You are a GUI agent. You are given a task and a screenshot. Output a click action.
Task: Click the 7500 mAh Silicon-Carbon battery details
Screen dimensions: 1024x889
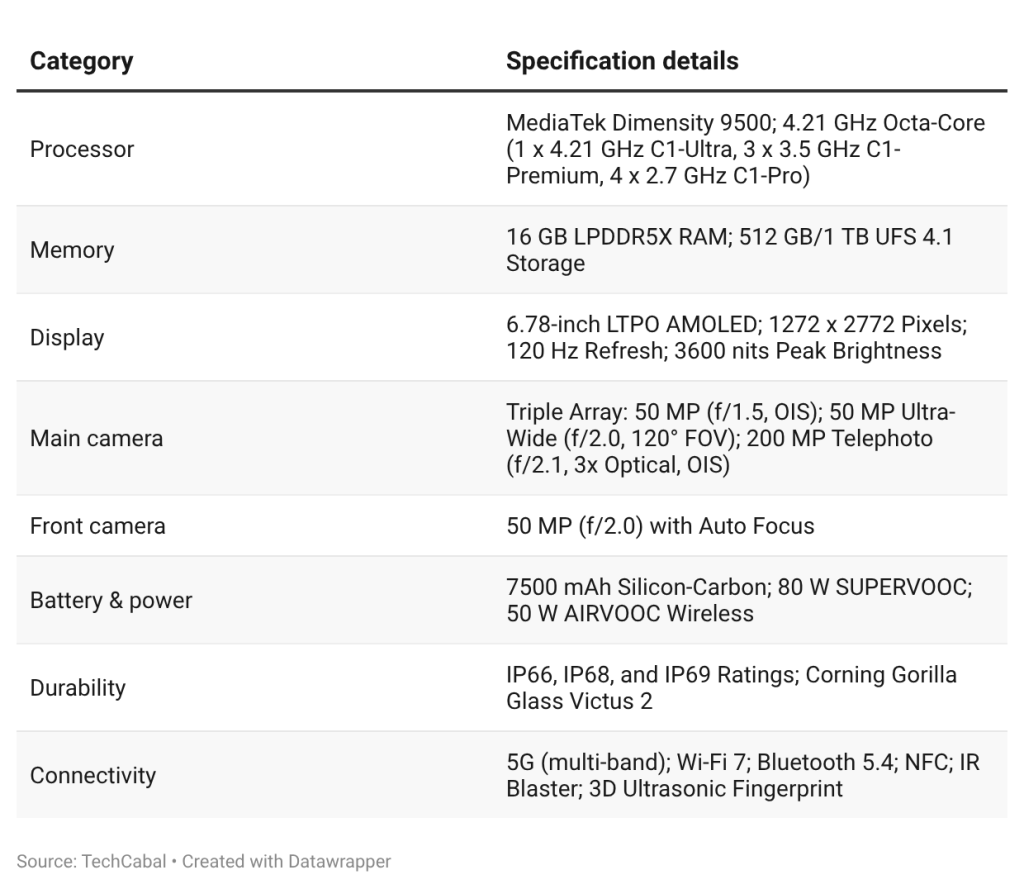coord(738,601)
